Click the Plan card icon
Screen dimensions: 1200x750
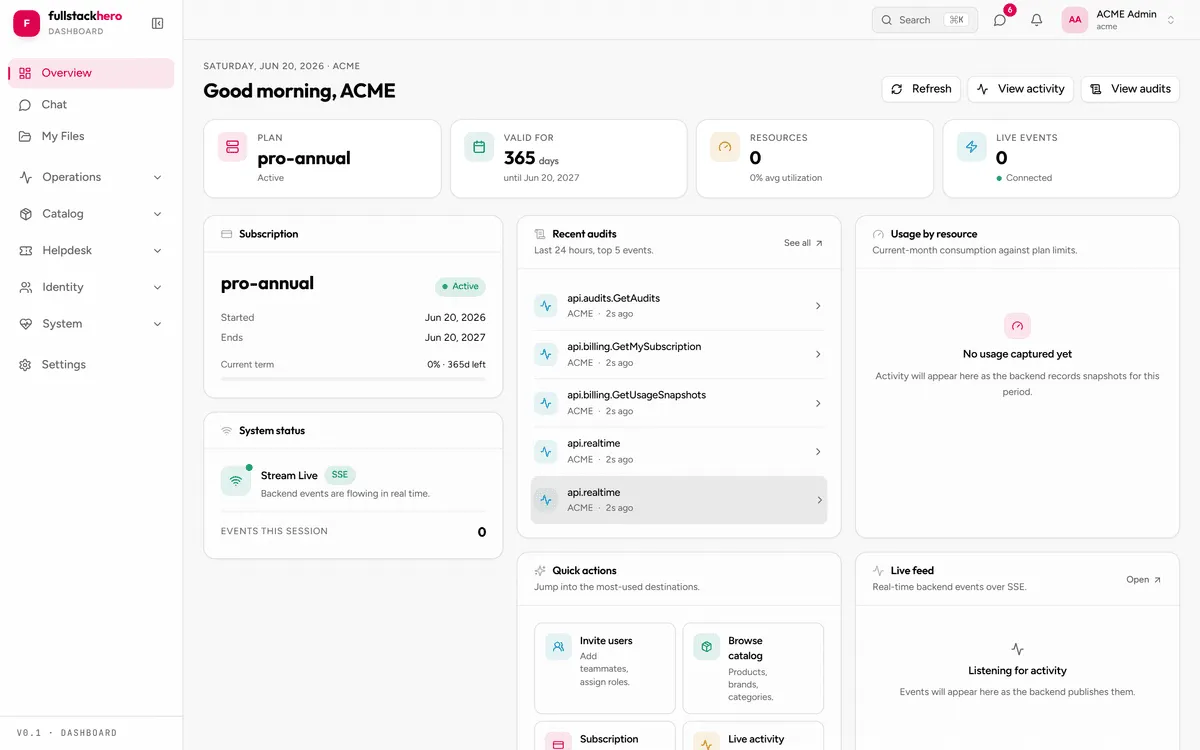click(x=232, y=147)
